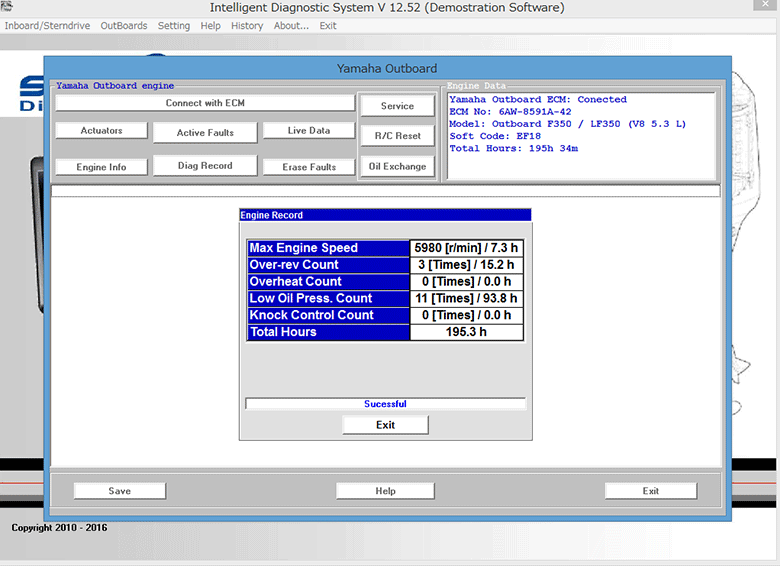Open the Actuators tests
Image resolution: width=780 pixels, height=566 pixels.
coord(101,130)
